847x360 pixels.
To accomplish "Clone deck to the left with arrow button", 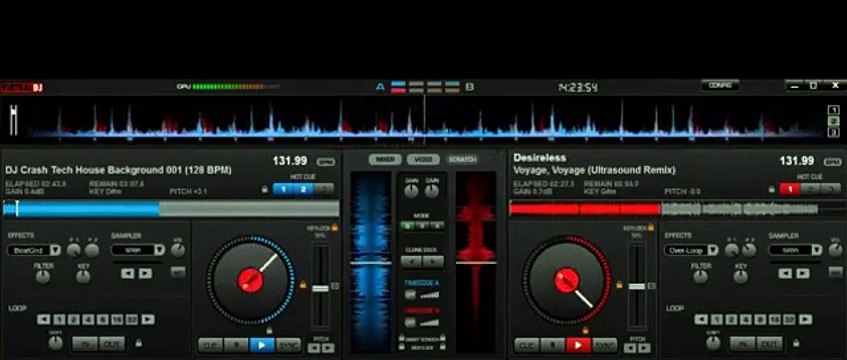I will 412,262.
